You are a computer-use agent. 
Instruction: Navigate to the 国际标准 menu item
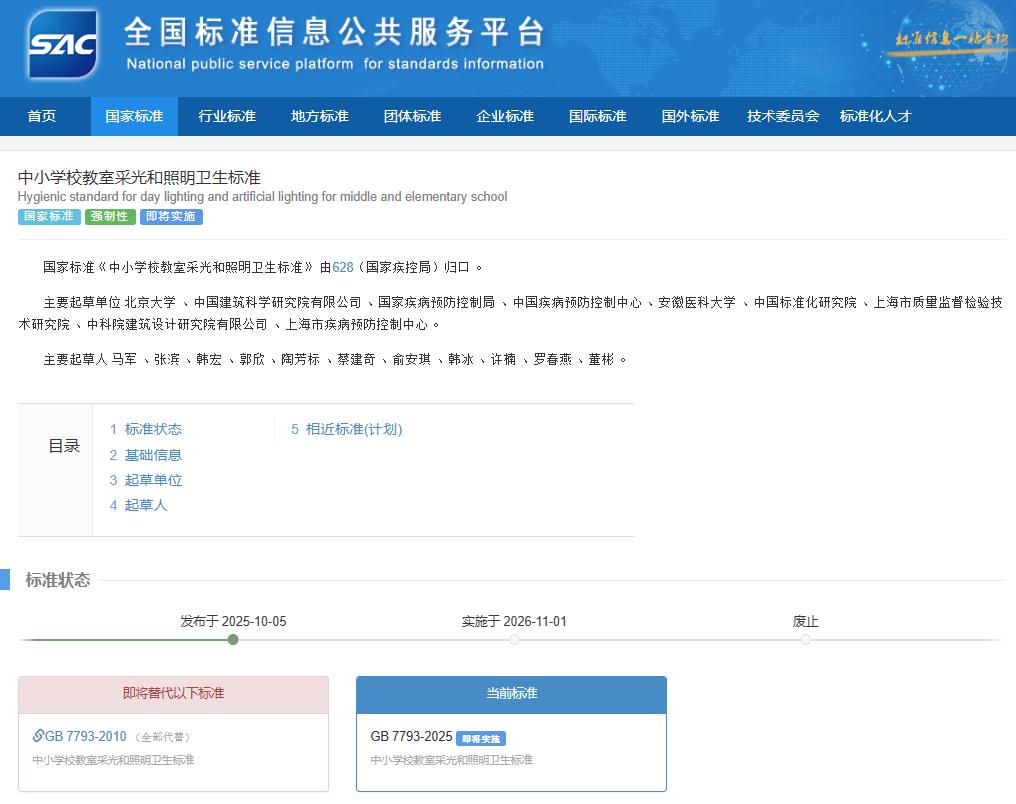click(598, 116)
